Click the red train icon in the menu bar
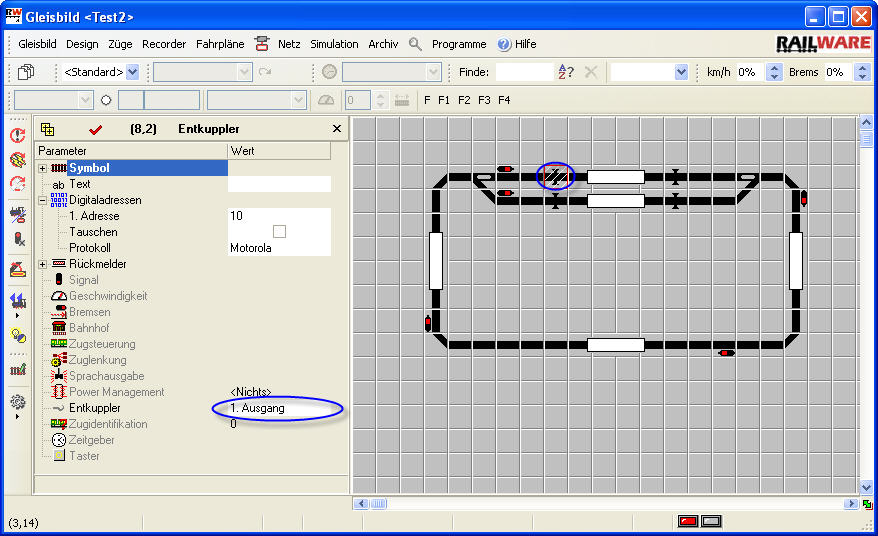Image resolution: width=878 pixels, height=536 pixels. pyautogui.click(x=261, y=44)
